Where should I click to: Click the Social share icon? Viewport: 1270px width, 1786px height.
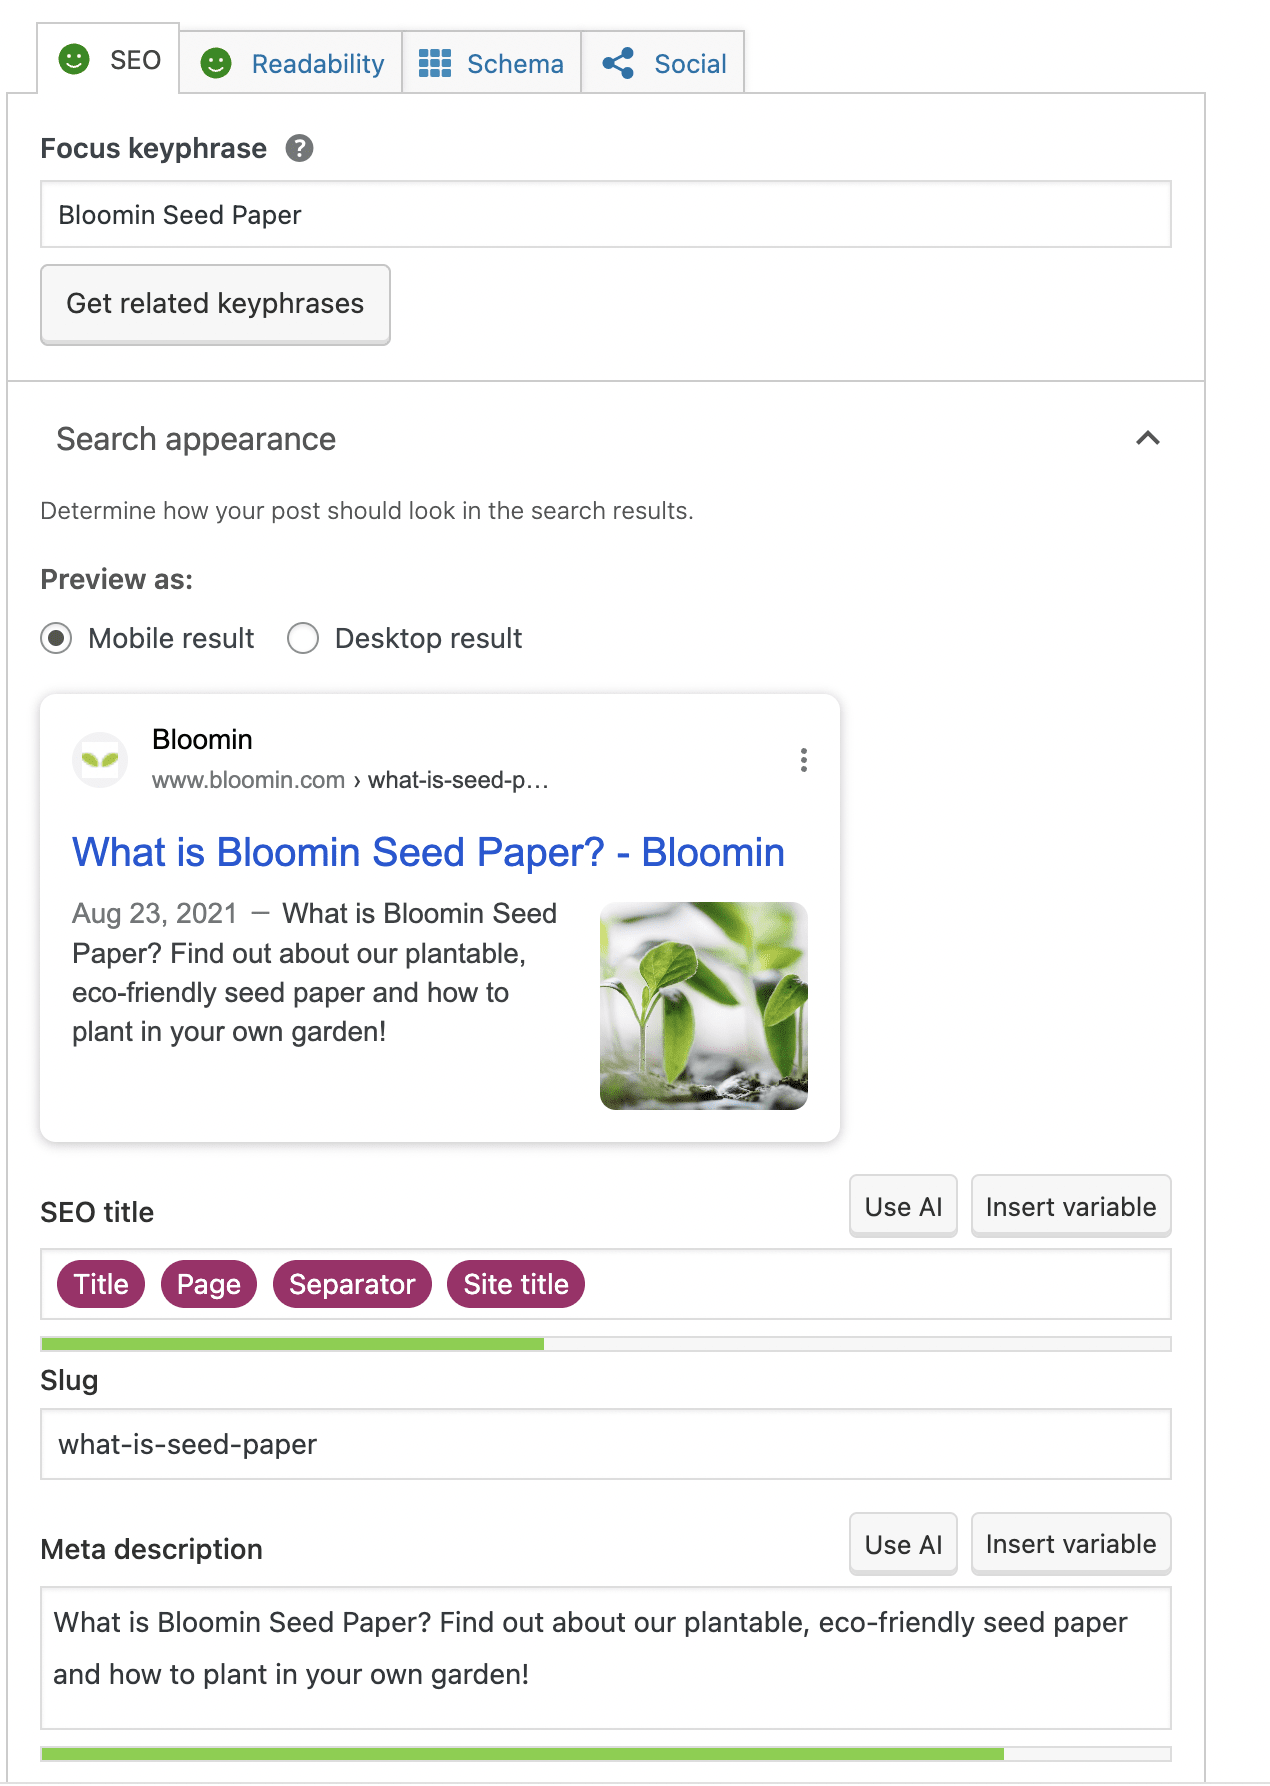(618, 63)
